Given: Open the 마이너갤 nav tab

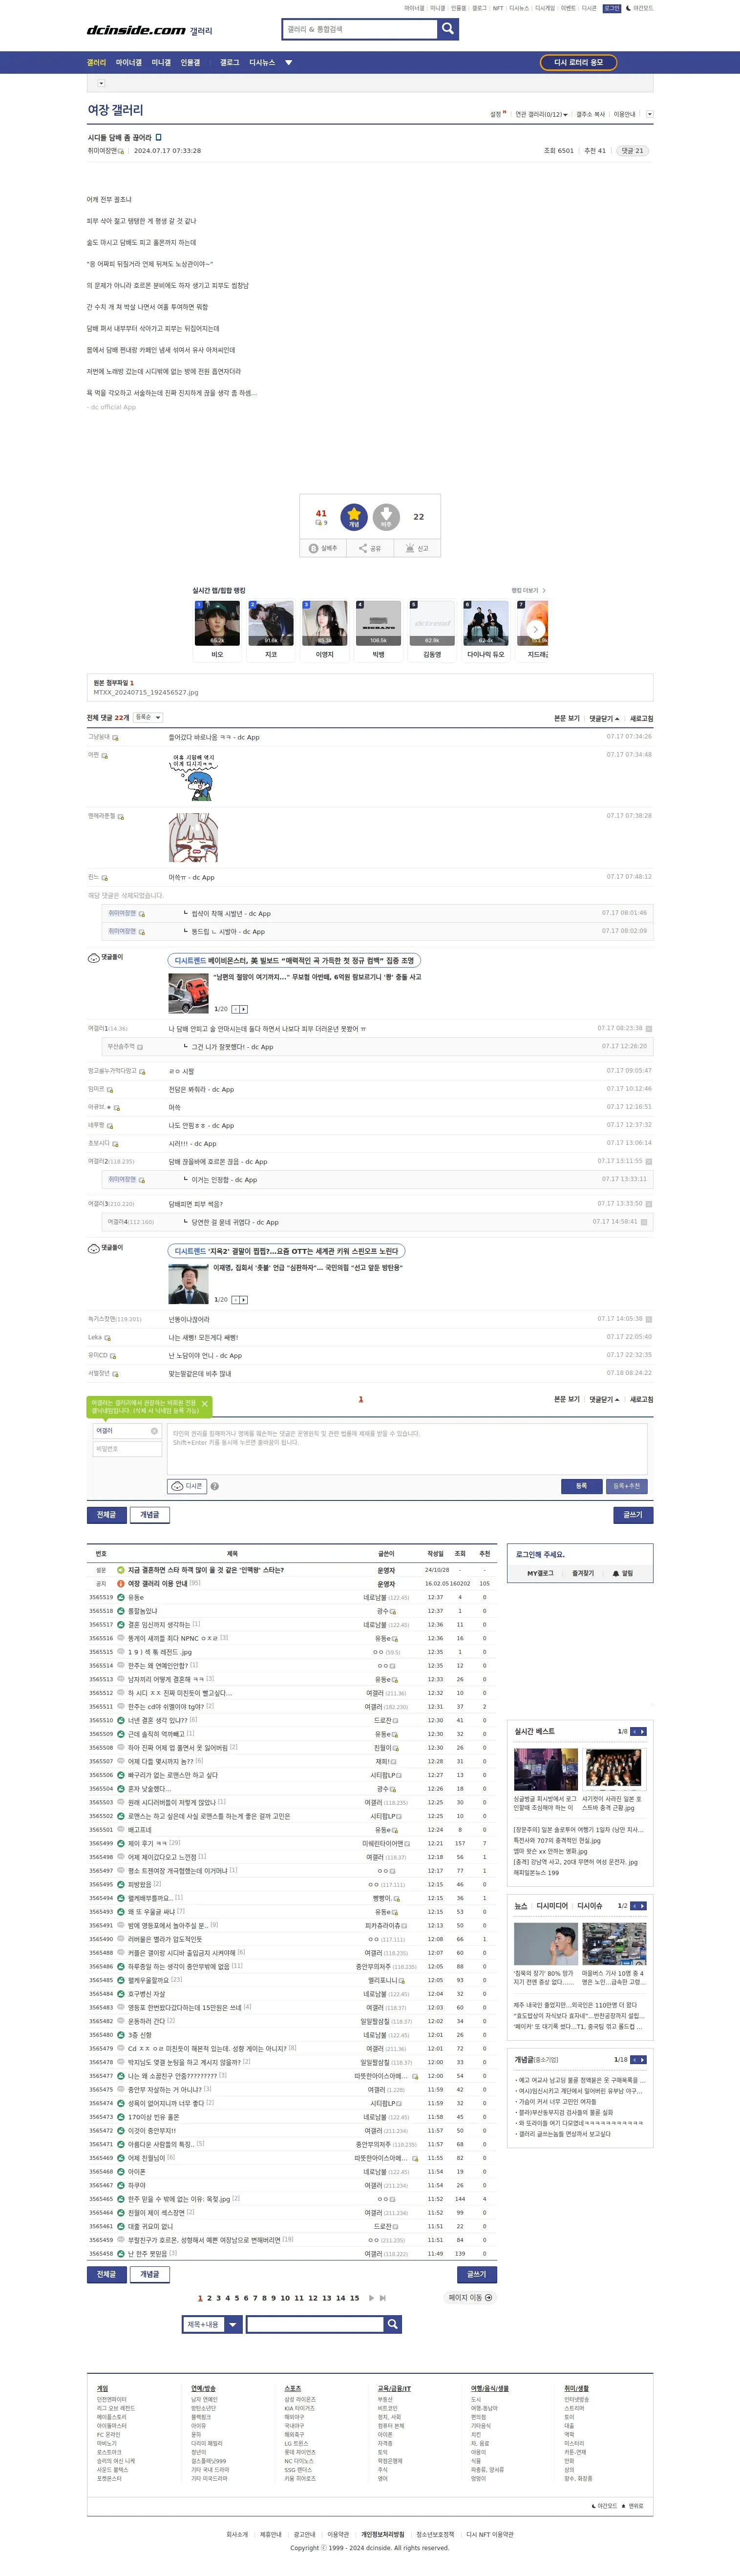Looking at the screenshot, I should 129,62.
